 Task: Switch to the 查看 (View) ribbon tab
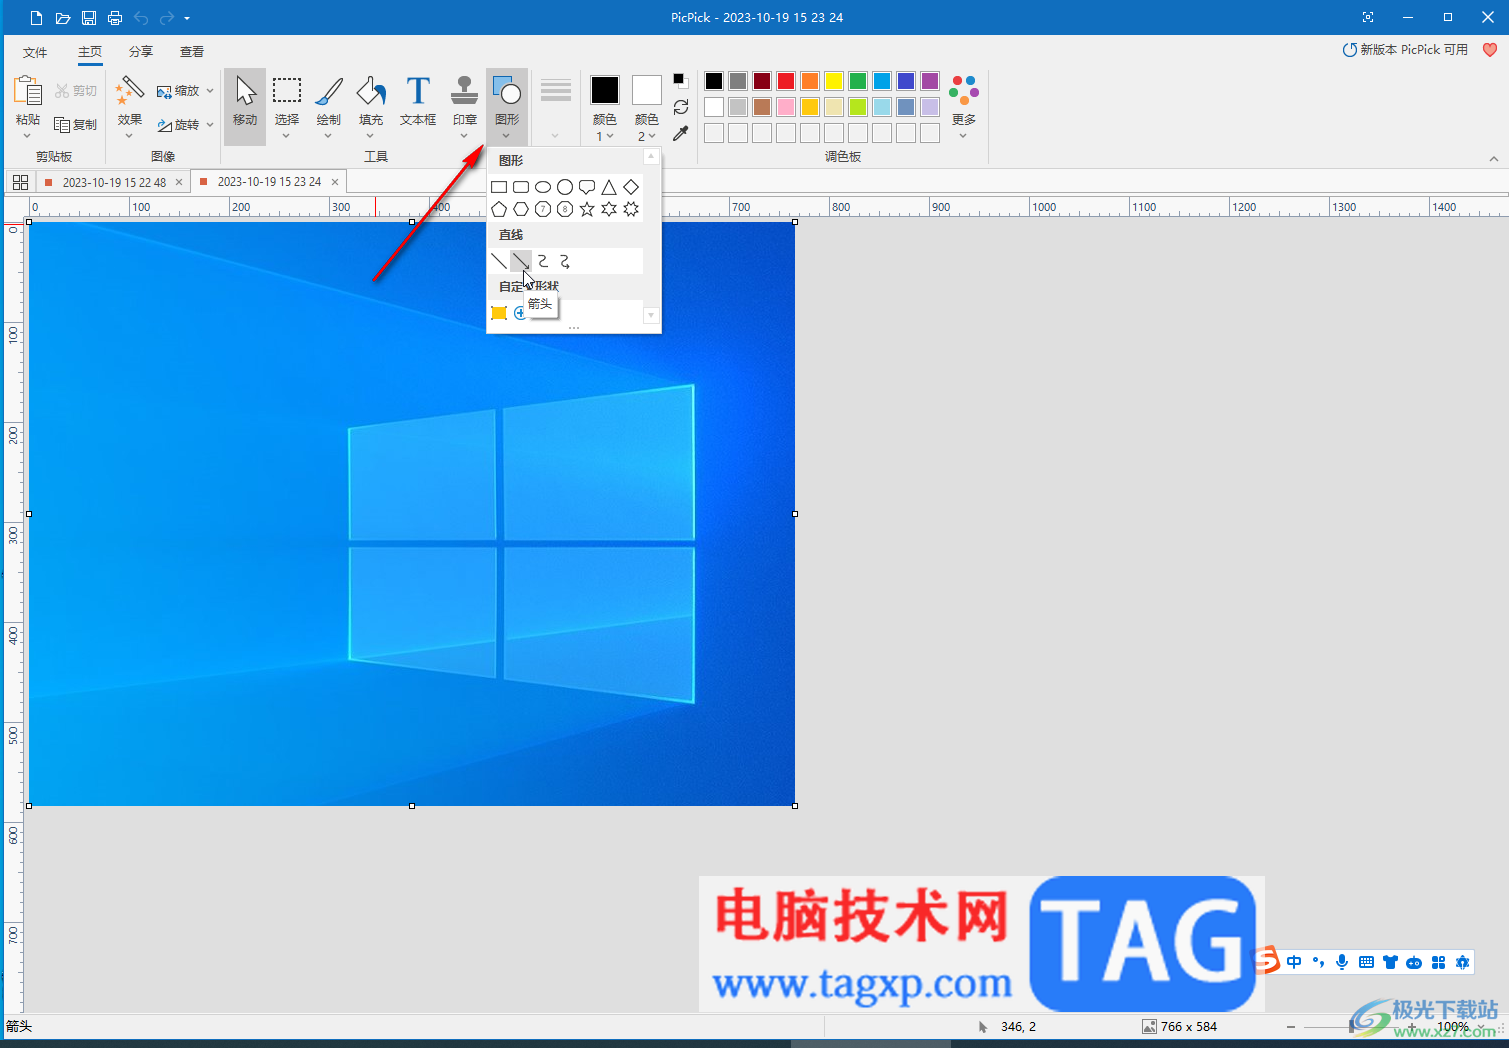tap(192, 52)
